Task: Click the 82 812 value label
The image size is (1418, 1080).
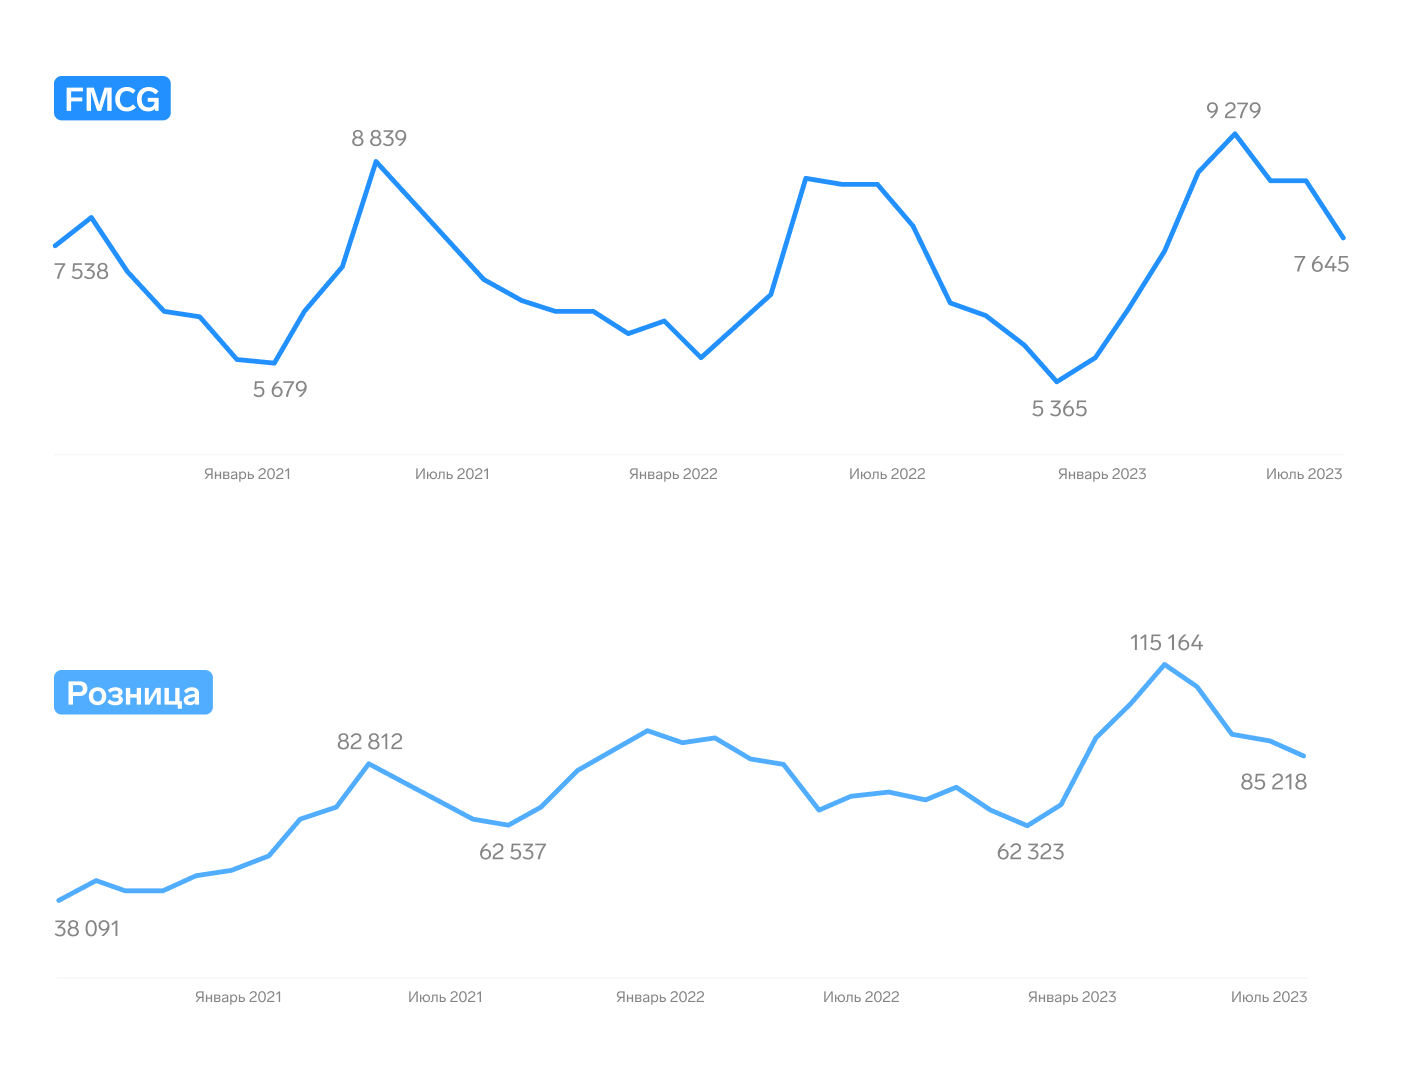Action: point(370,741)
